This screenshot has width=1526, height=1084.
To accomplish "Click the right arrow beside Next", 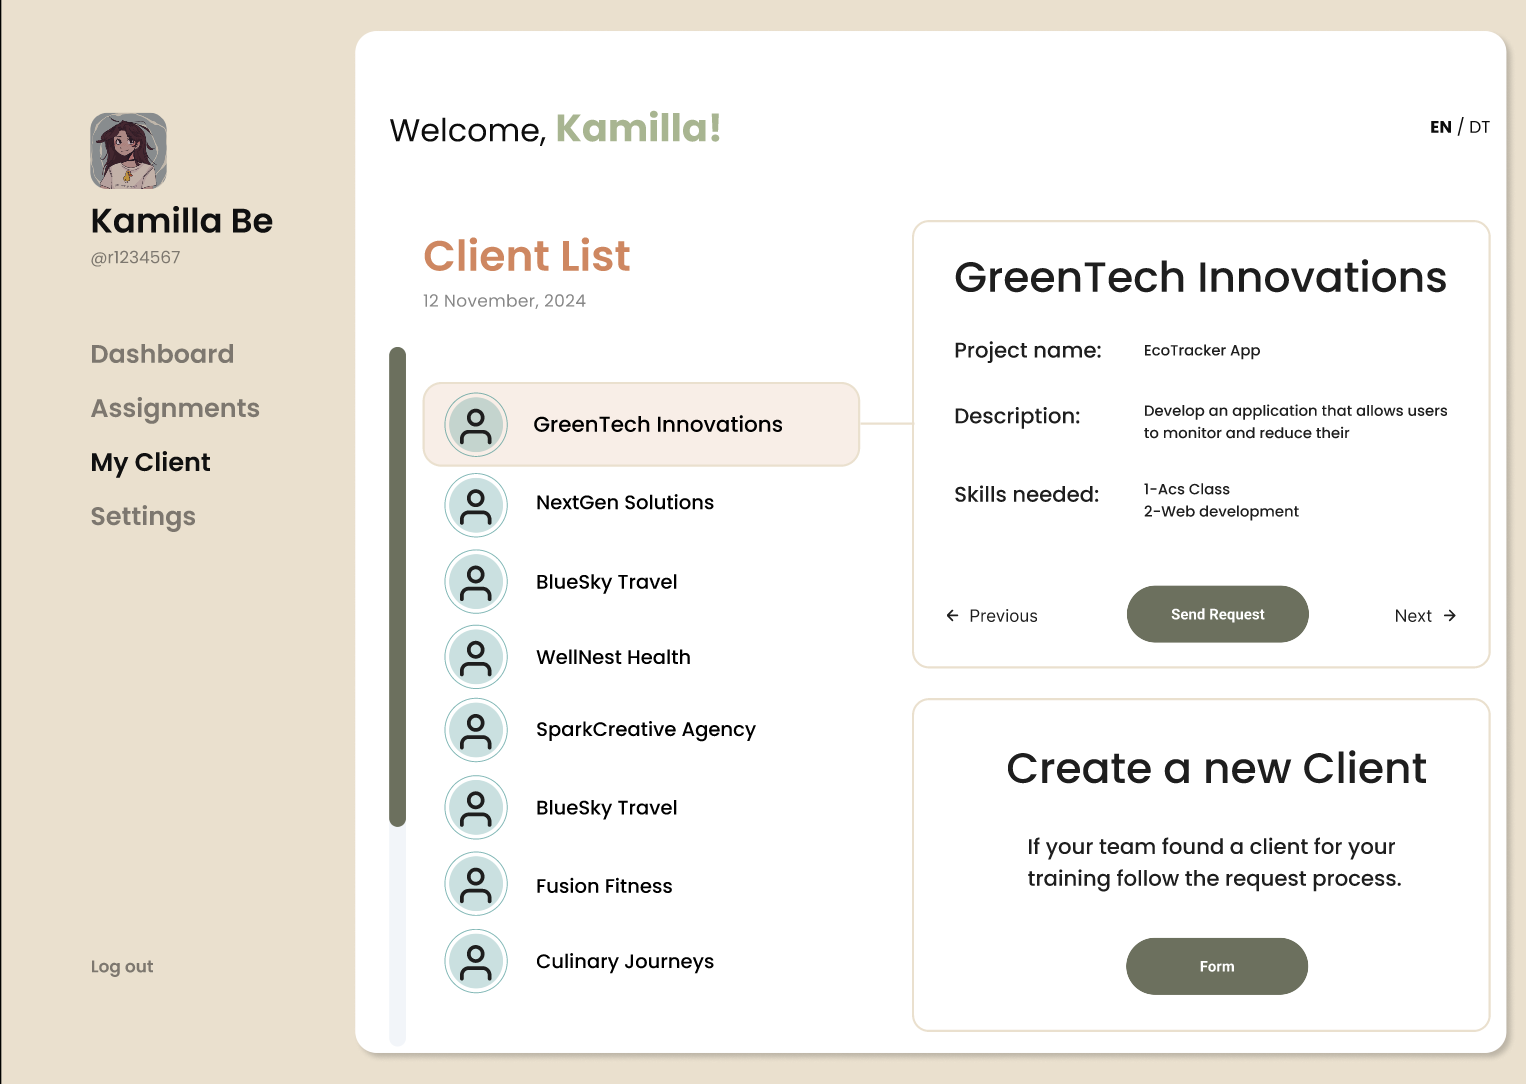I will click(1449, 615).
